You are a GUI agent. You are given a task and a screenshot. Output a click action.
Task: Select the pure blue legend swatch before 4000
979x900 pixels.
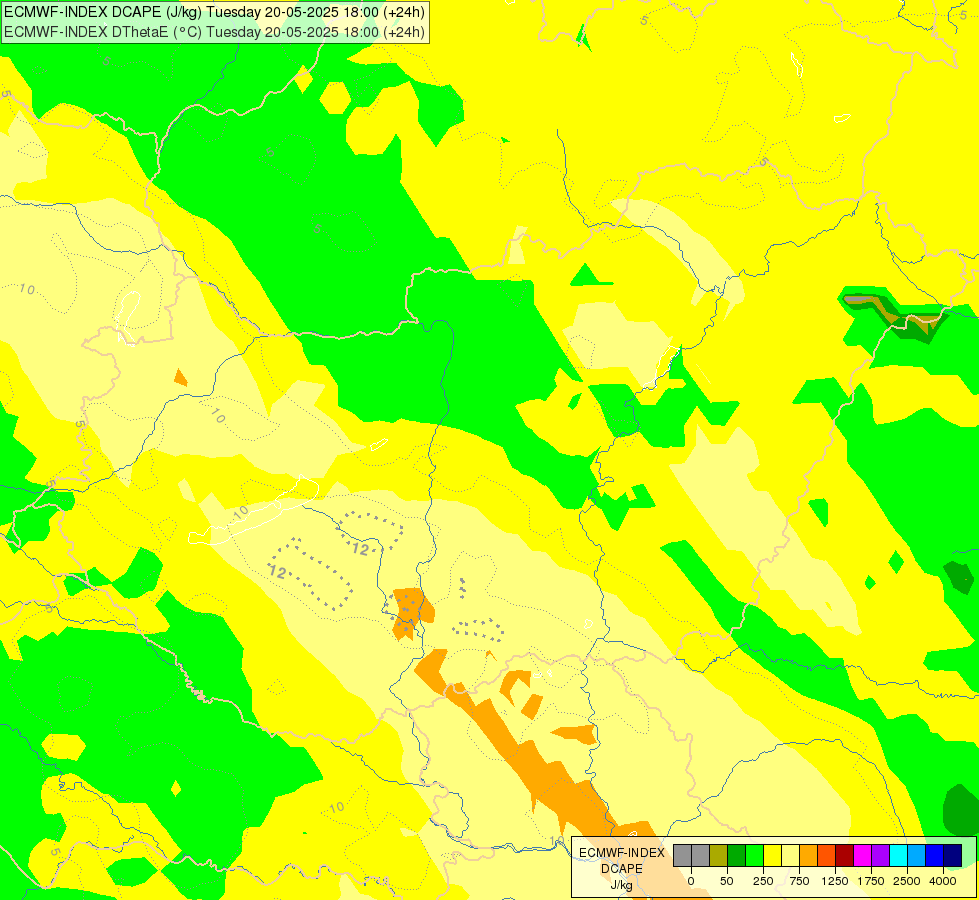[934, 856]
